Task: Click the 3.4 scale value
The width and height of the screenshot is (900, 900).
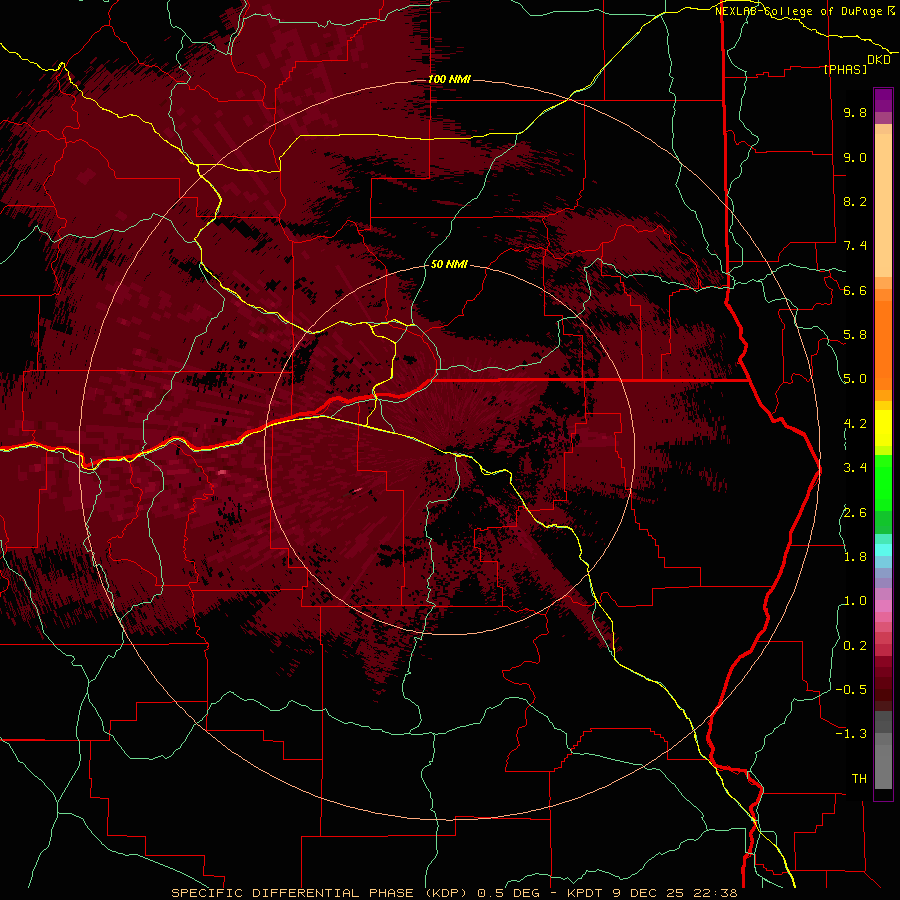Action: pyautogui.click(x=855, y=468)
